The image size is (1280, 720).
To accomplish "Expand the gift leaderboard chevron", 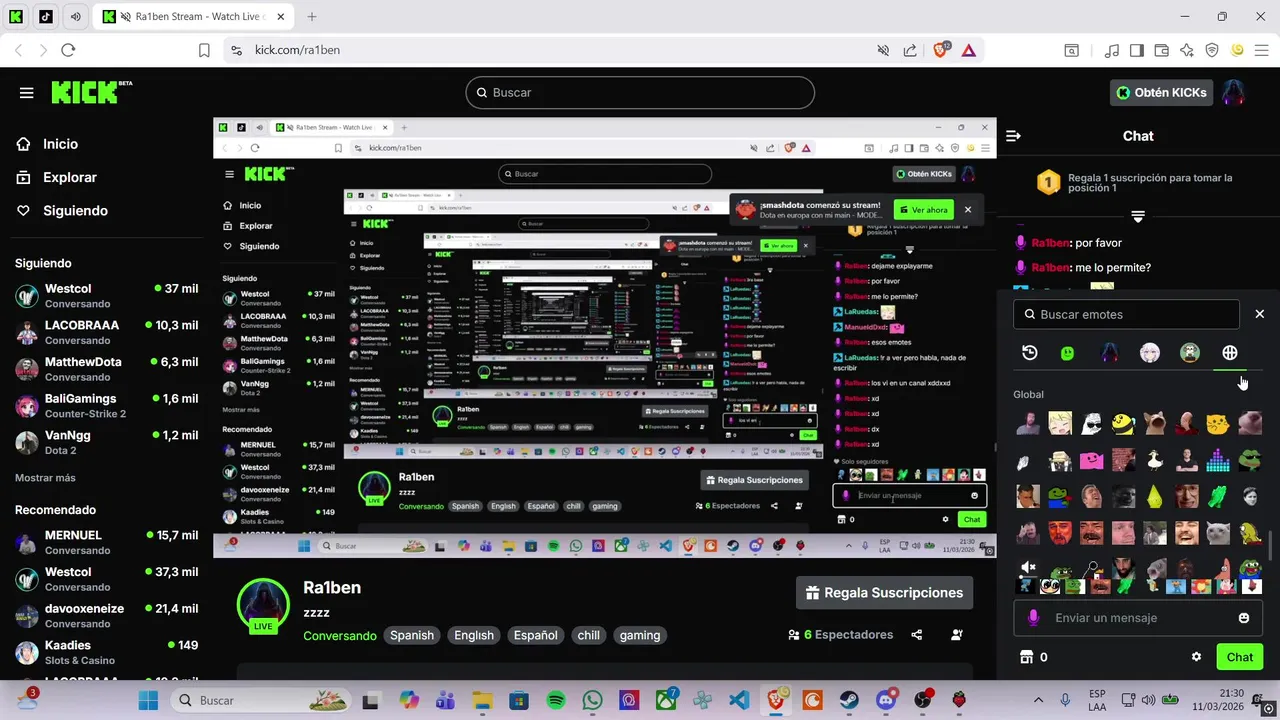I will (1138, 216).
